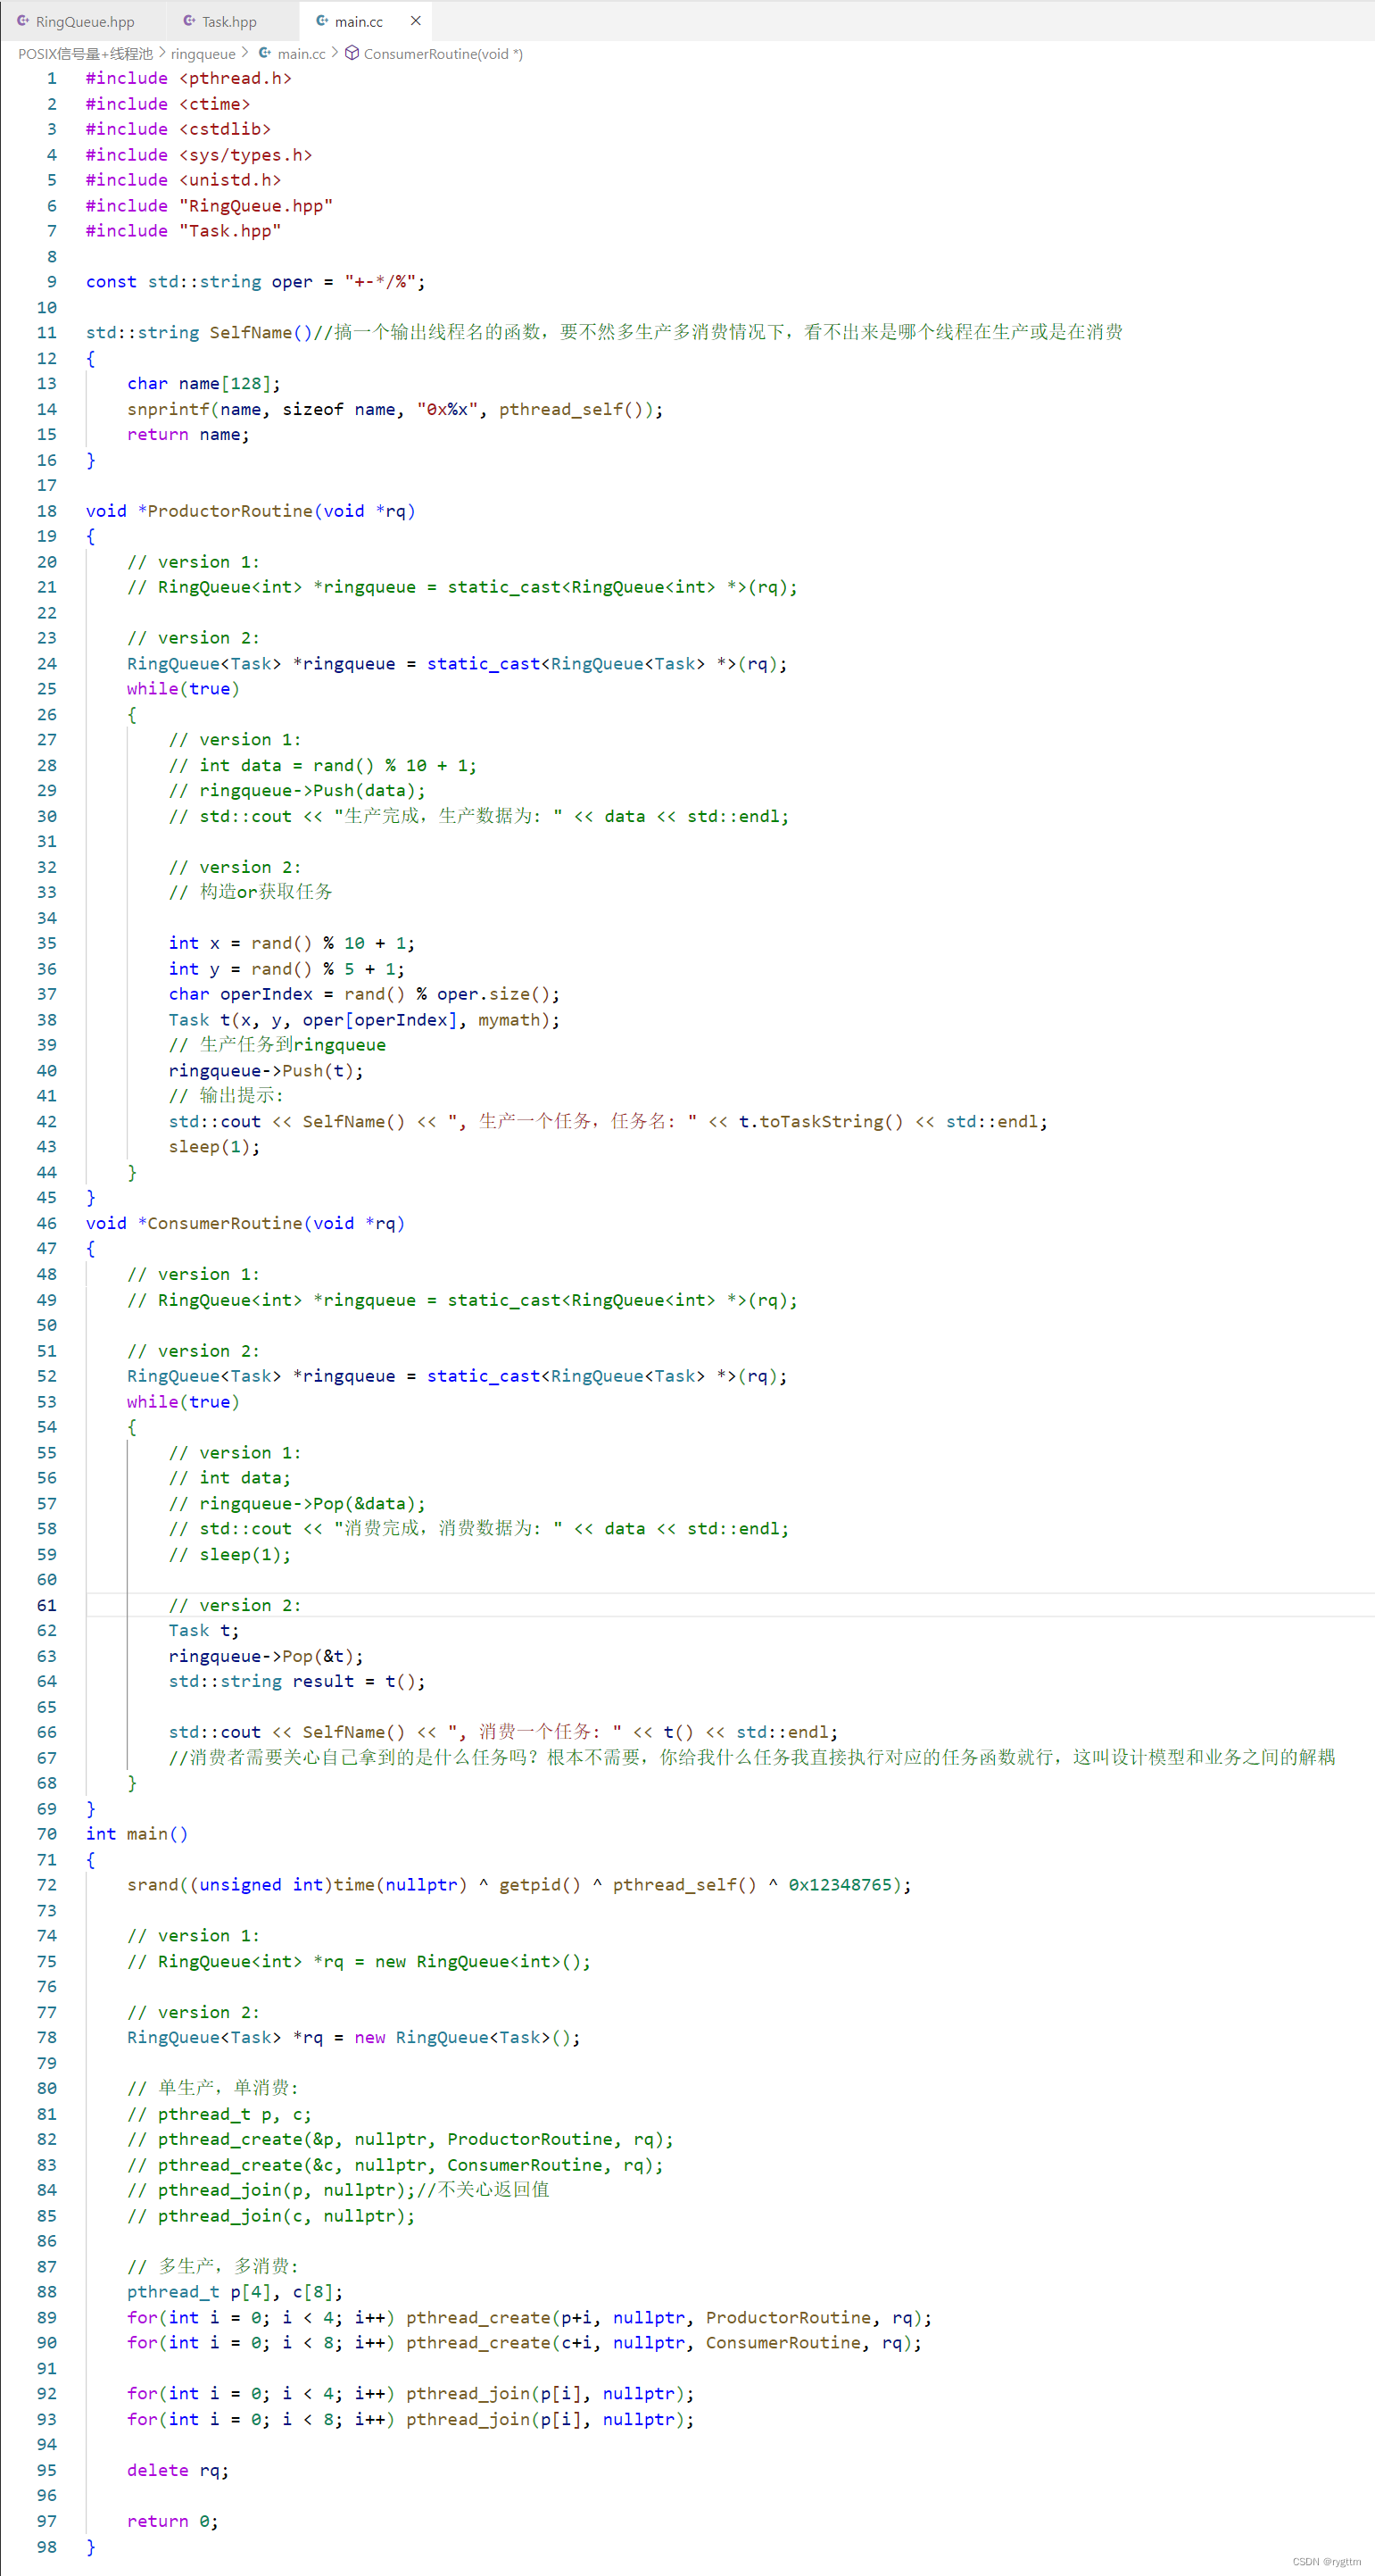Click on "RingQueue.hpp" include string
Viewport: 1375px width, 2576px height.
(256, 206)
